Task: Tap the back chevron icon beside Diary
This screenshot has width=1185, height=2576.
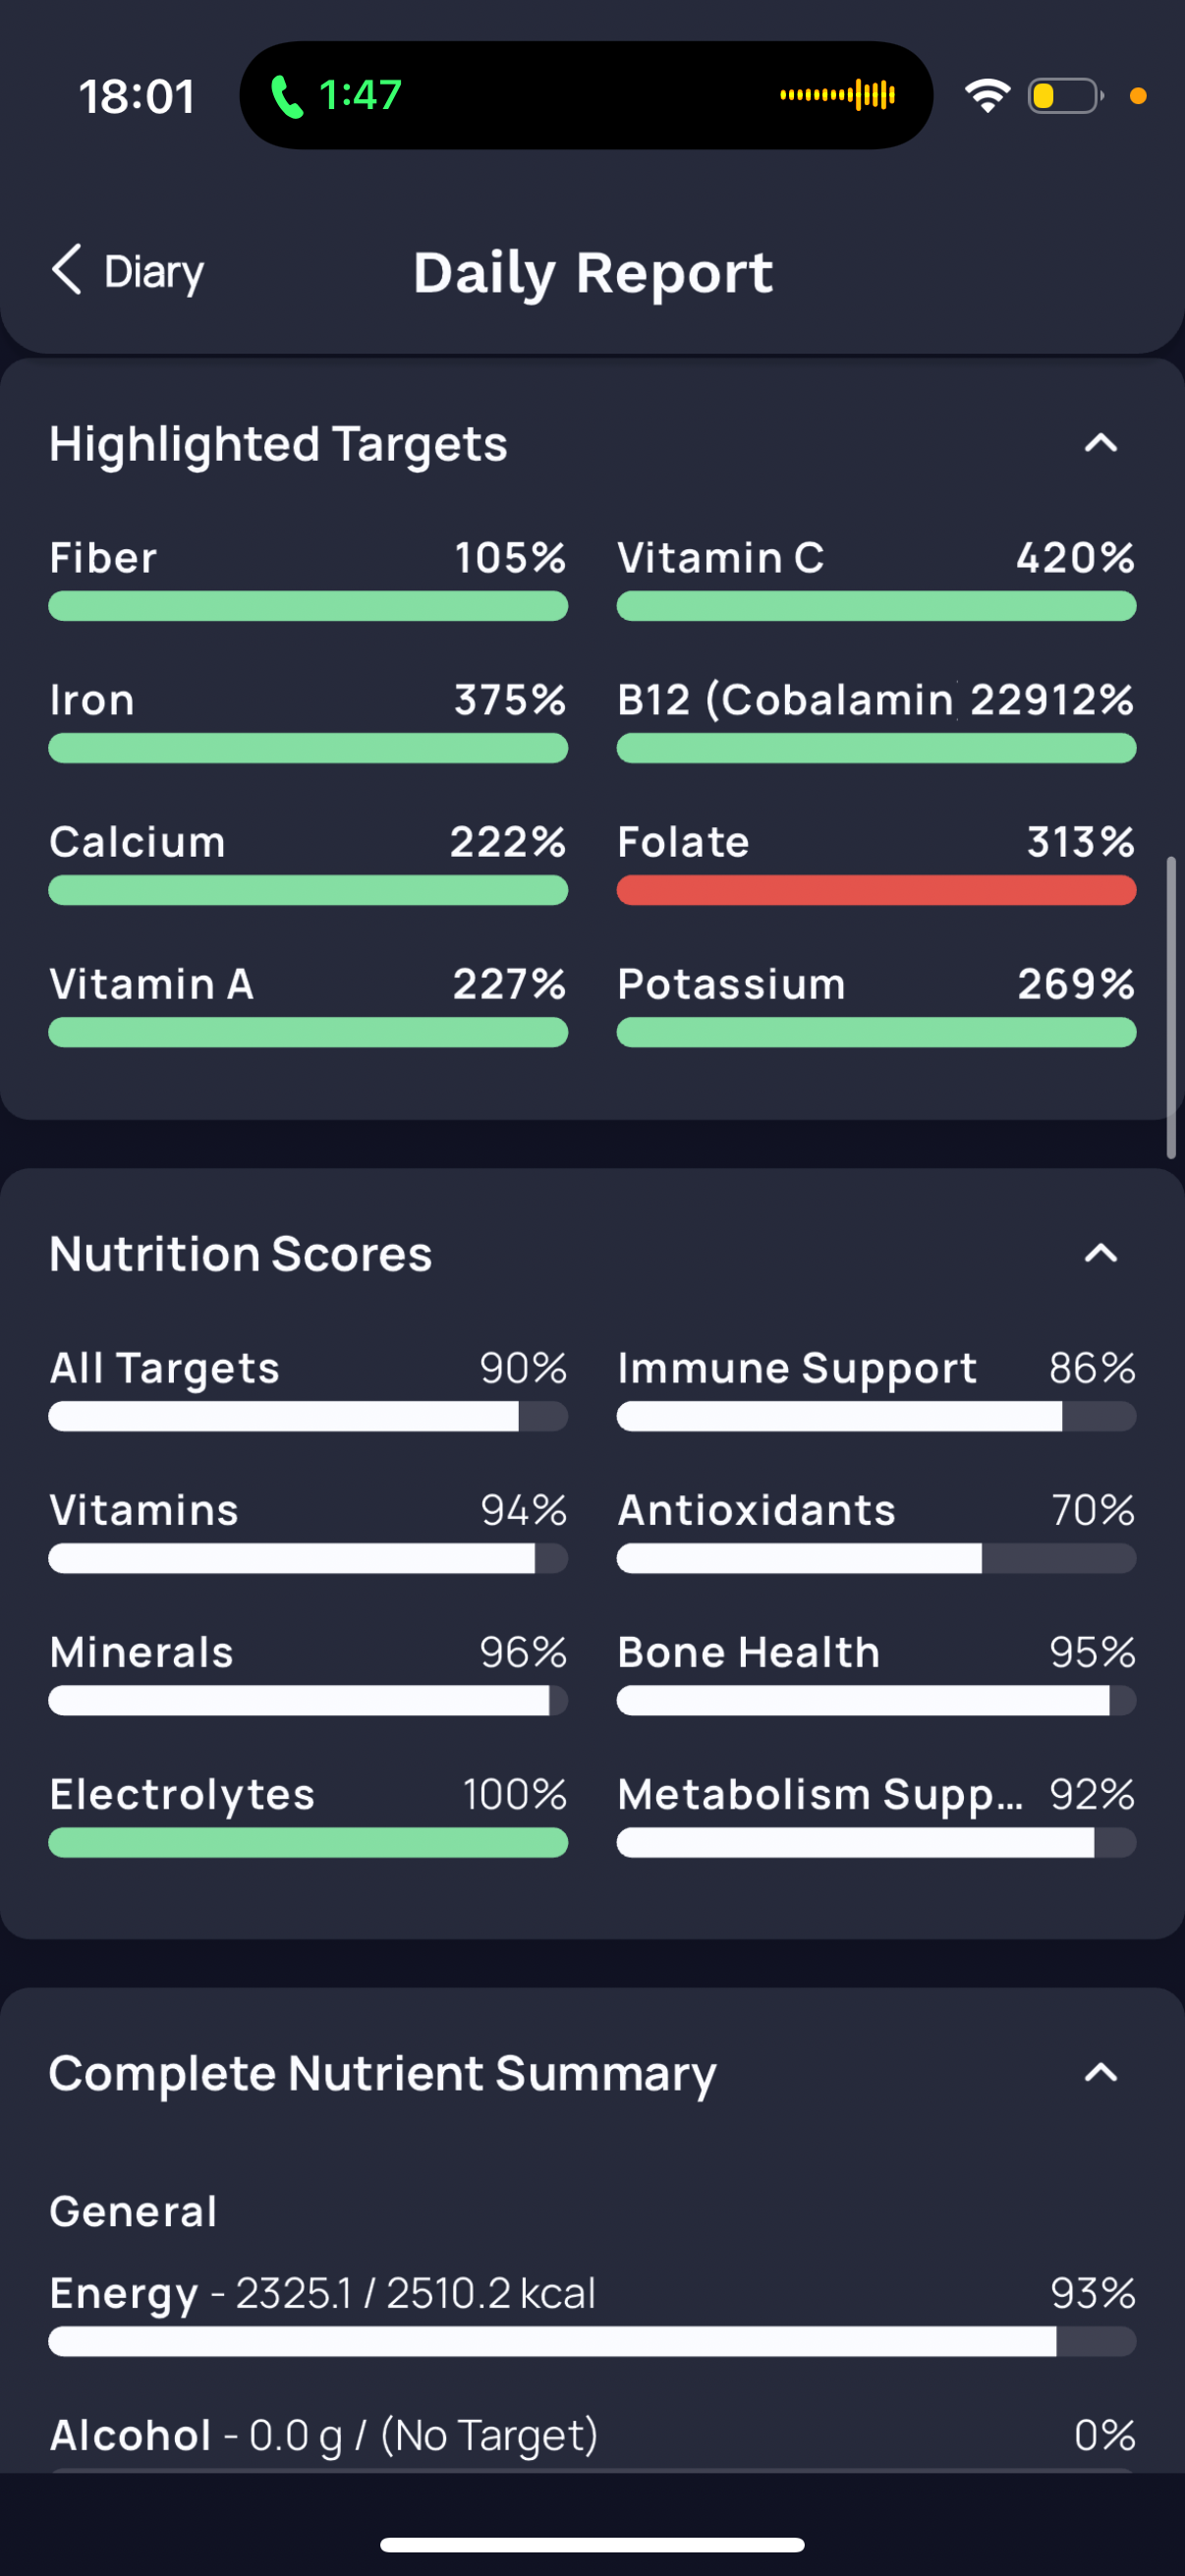Action: [x=66, y=270]
